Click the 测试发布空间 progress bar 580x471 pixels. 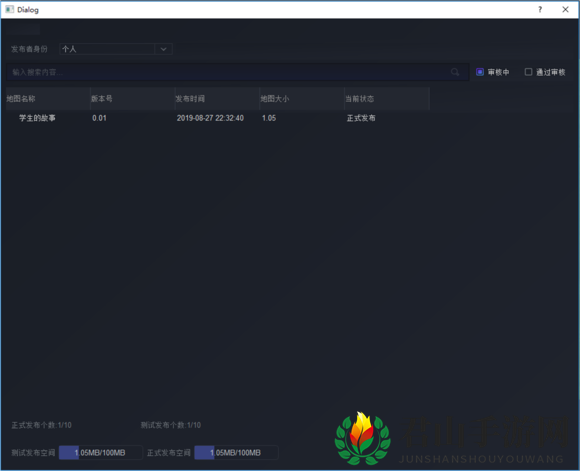pyautogui.click(x=101, y=453)
